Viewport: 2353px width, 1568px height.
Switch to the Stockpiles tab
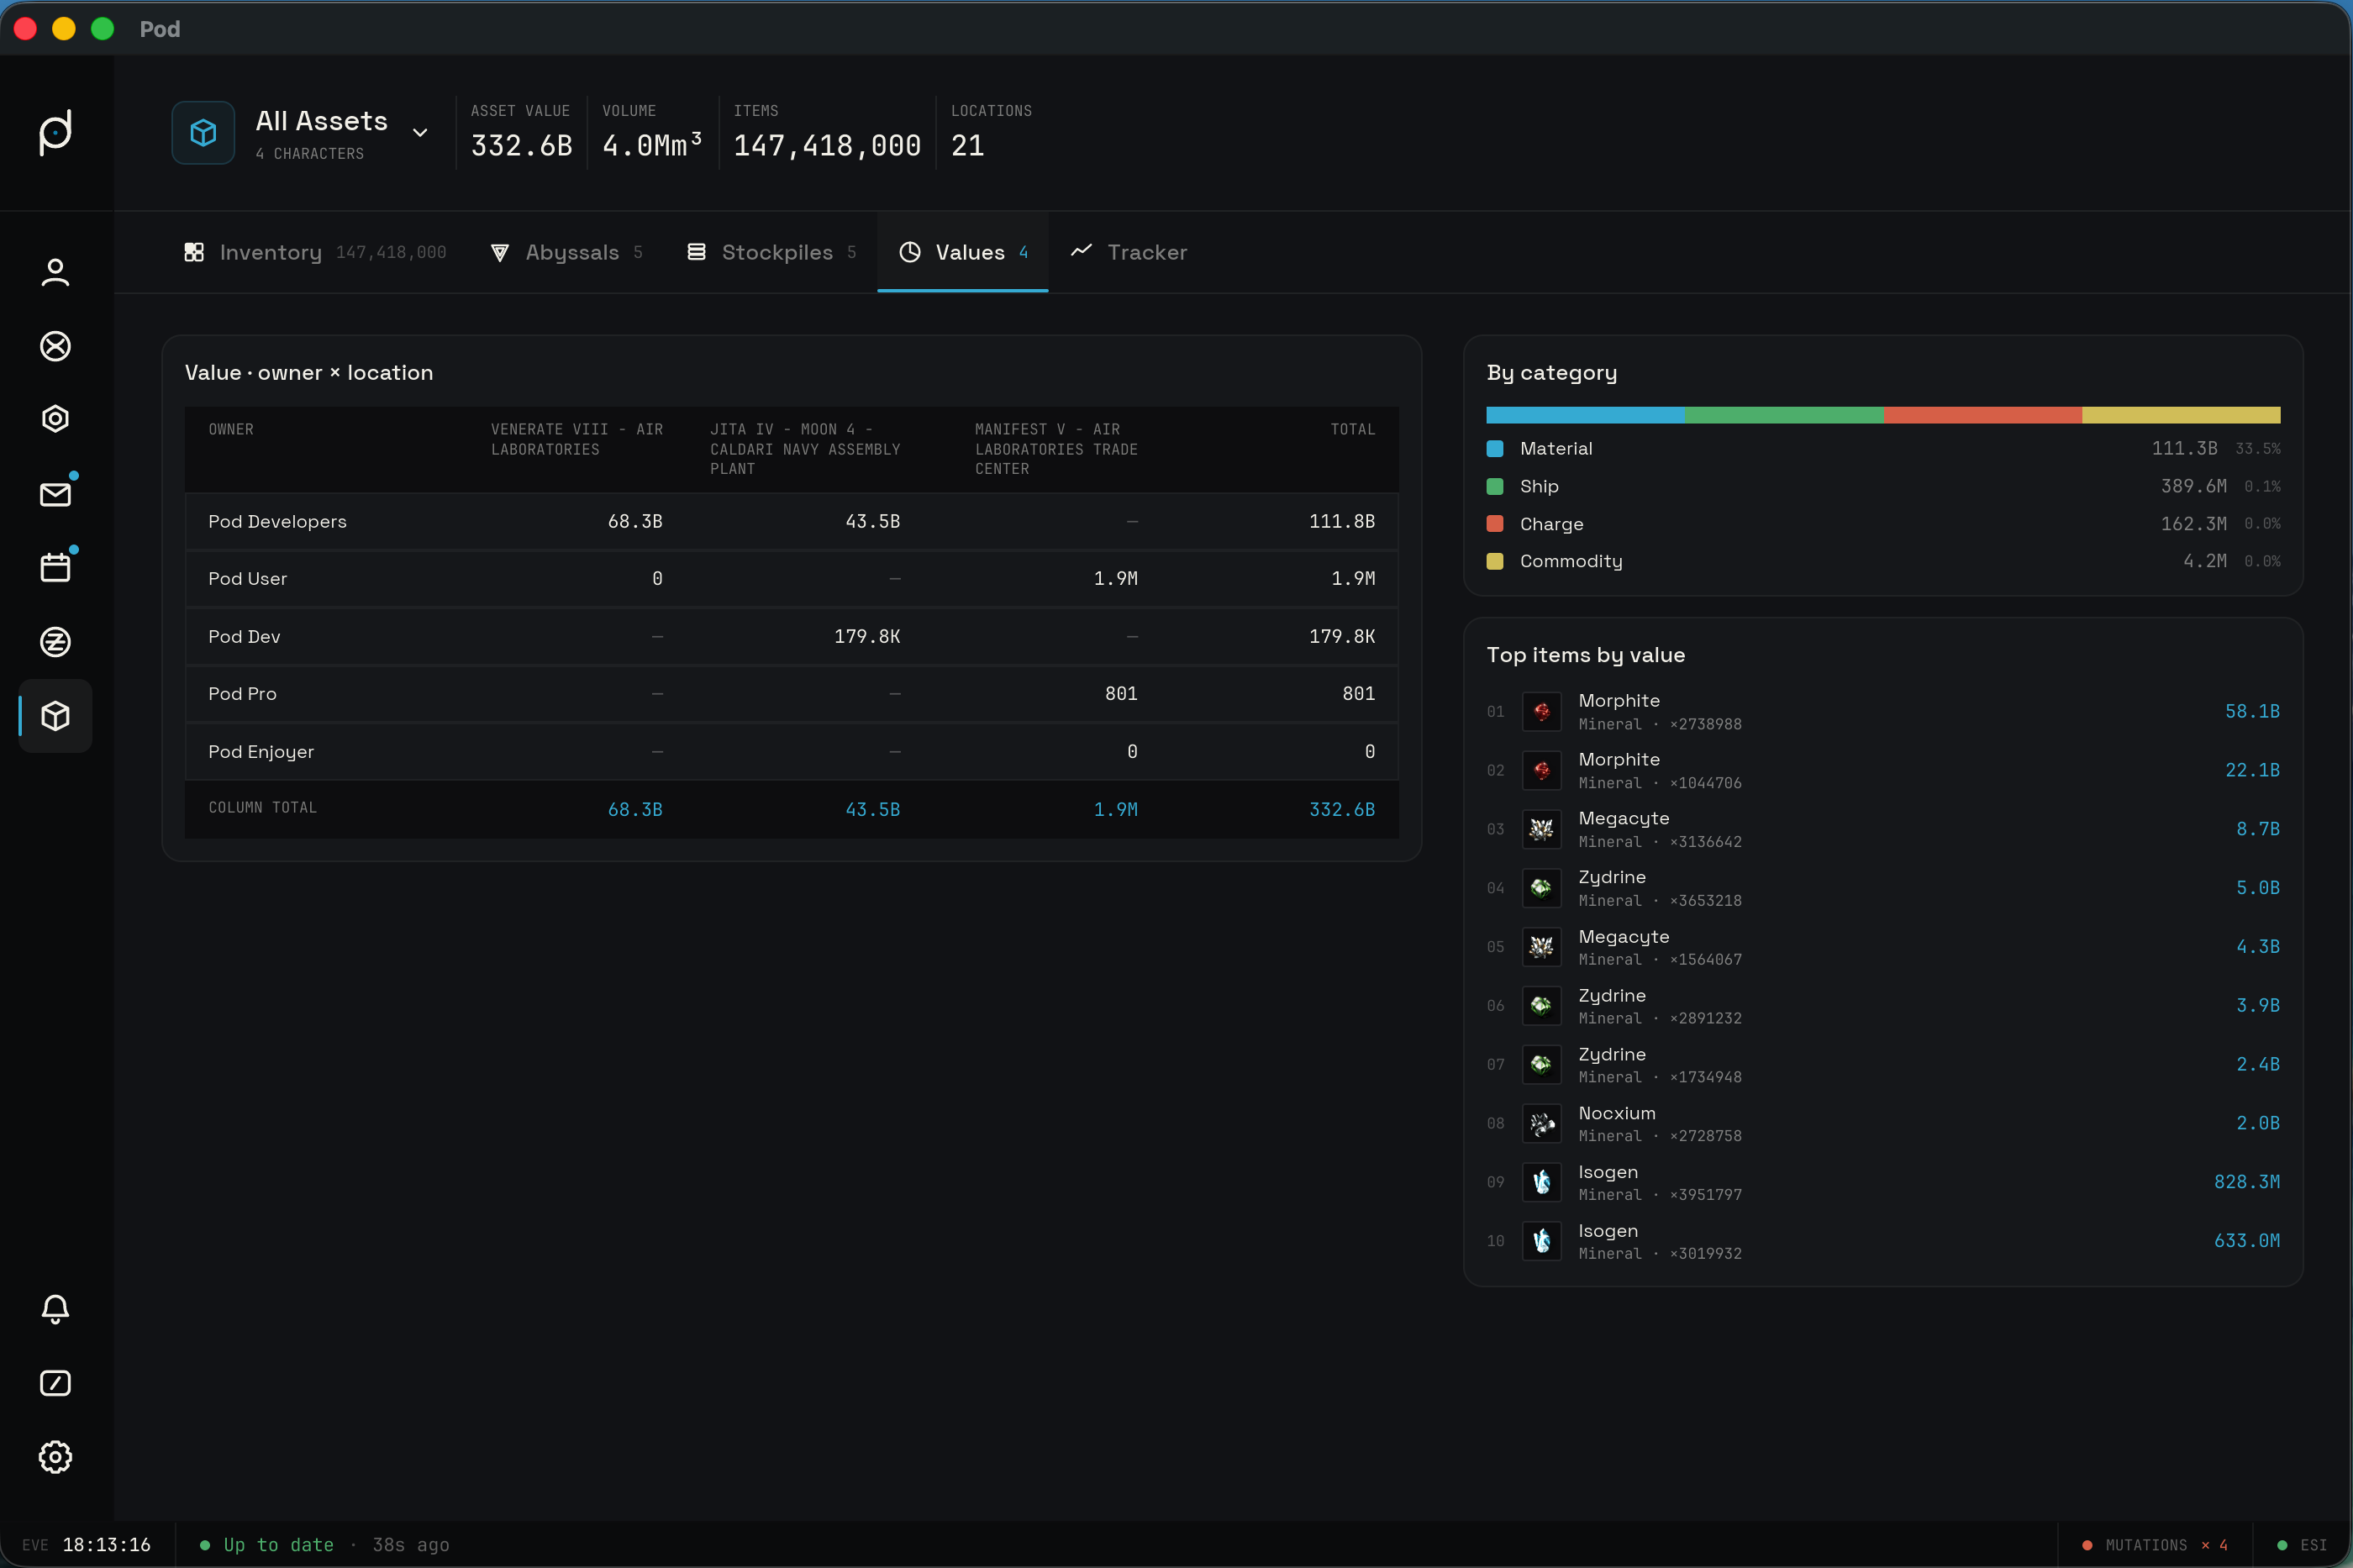pos(771,252)
